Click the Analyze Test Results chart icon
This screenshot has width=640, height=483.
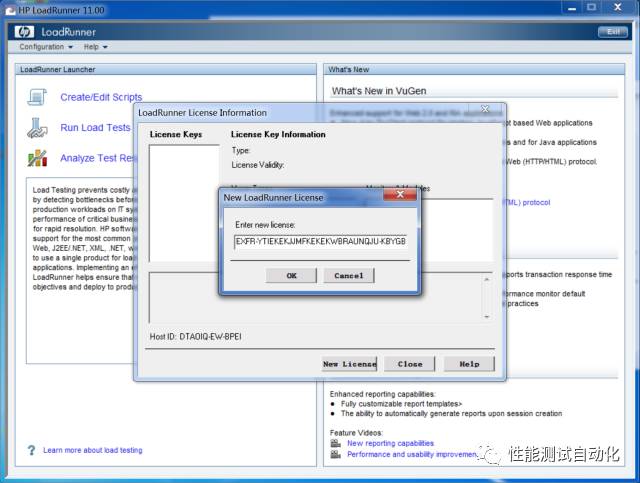click(37, 158)
